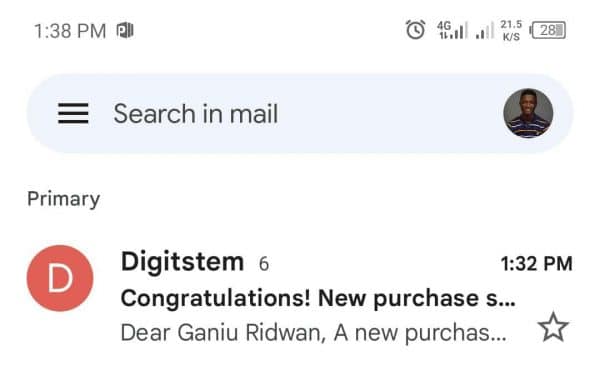Tap the 1:38 PM status bar clock

[x=70, y=31]
